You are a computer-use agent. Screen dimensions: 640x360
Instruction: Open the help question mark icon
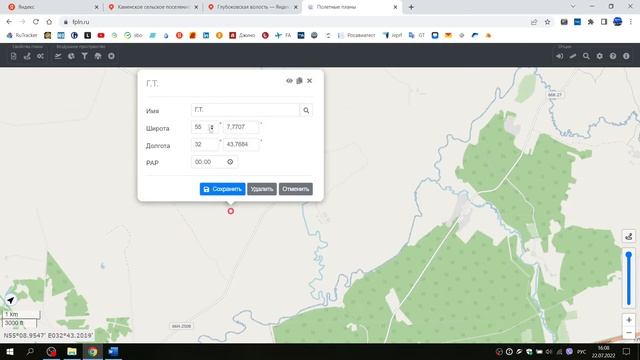pos(613,56)
